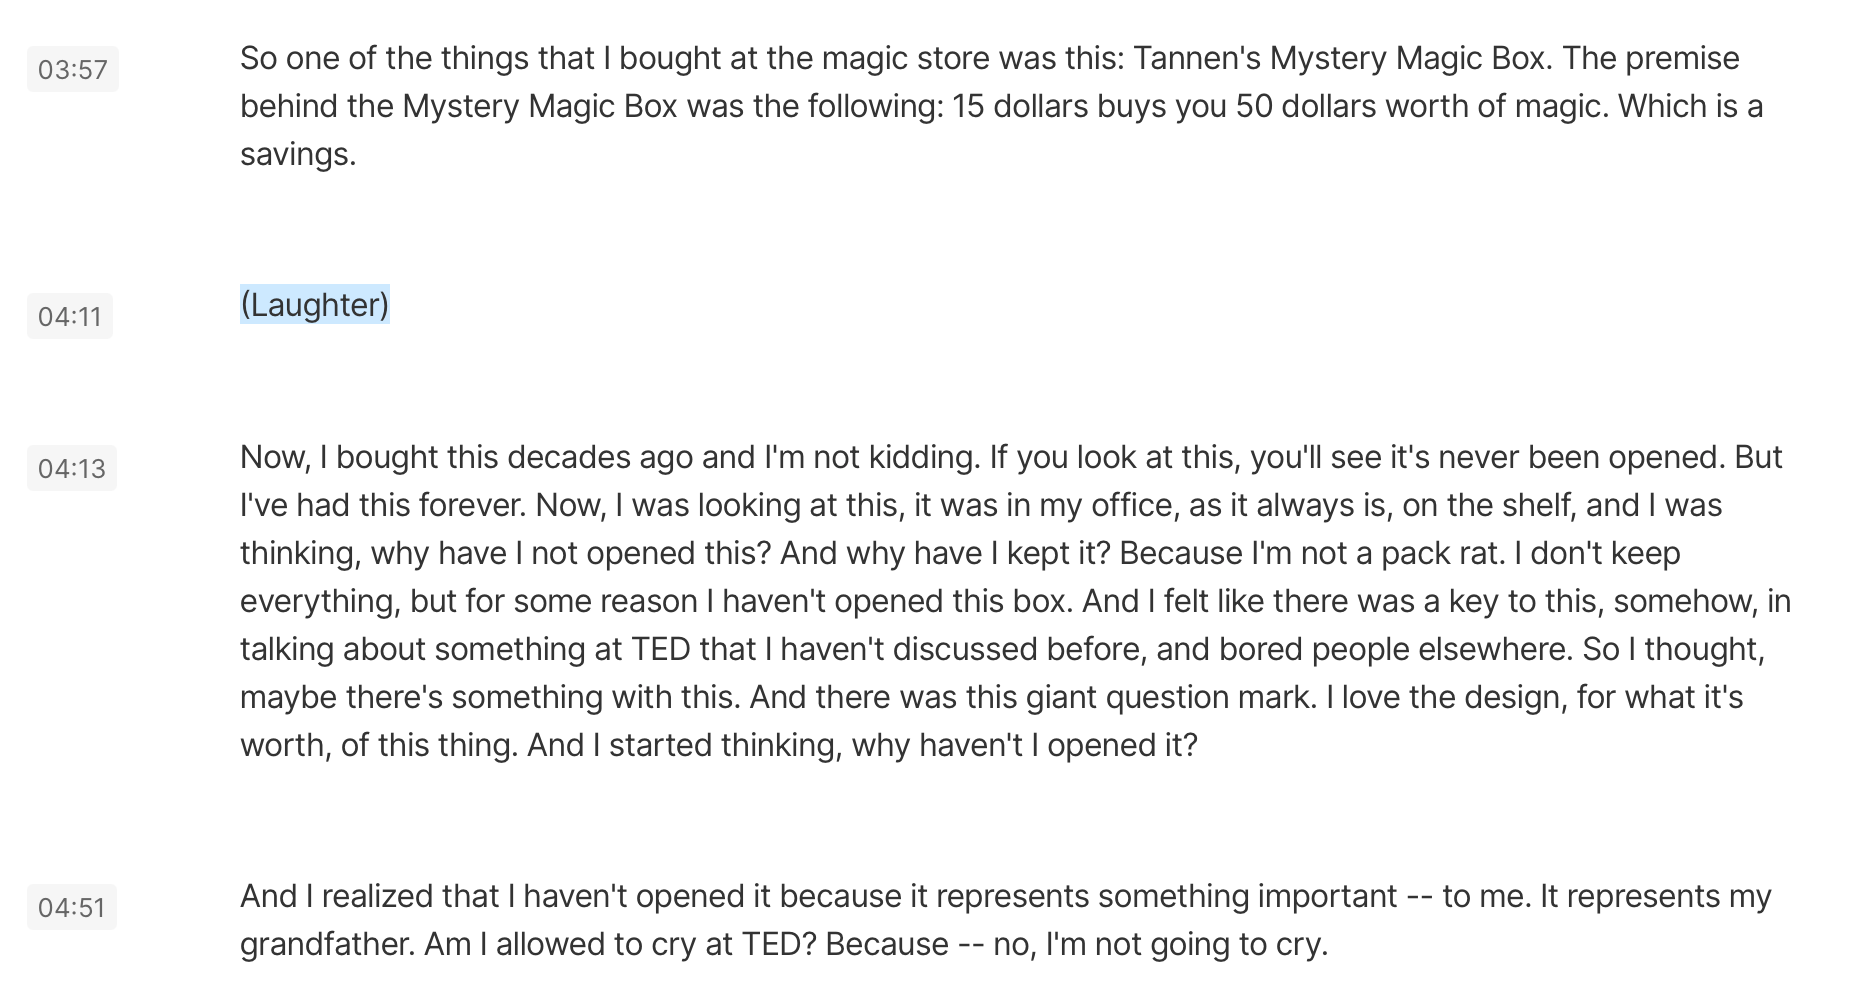Jump to the 04:11 timestamp
Image resolution: width=1852 pixels, height=1004 pixels.
70,316
